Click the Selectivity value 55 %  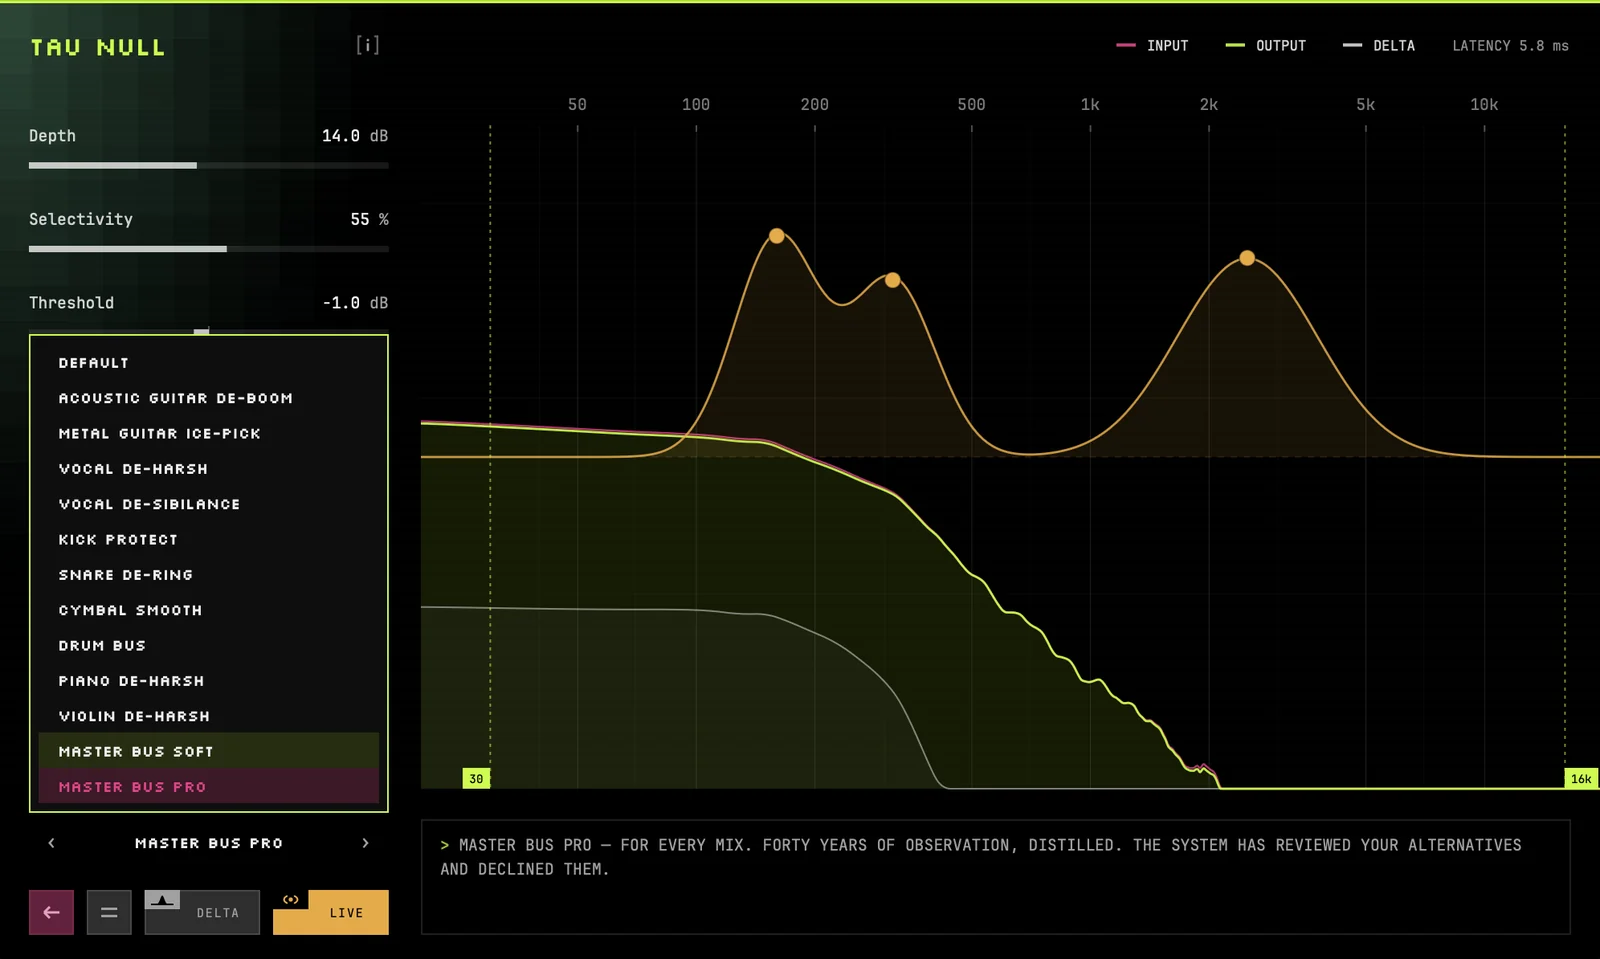pyautogui.click(x=369, y=219)
